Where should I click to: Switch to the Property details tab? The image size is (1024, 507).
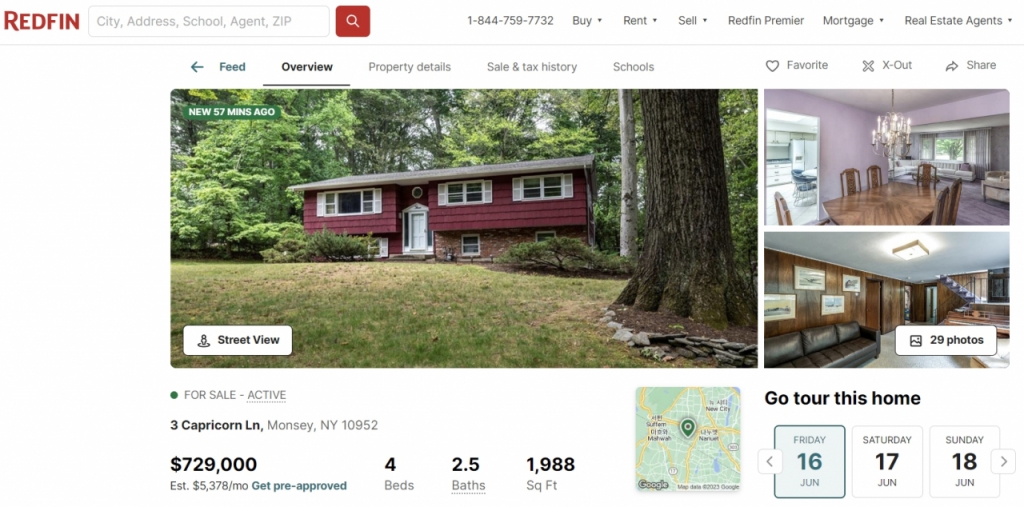(x=409, y=67)
